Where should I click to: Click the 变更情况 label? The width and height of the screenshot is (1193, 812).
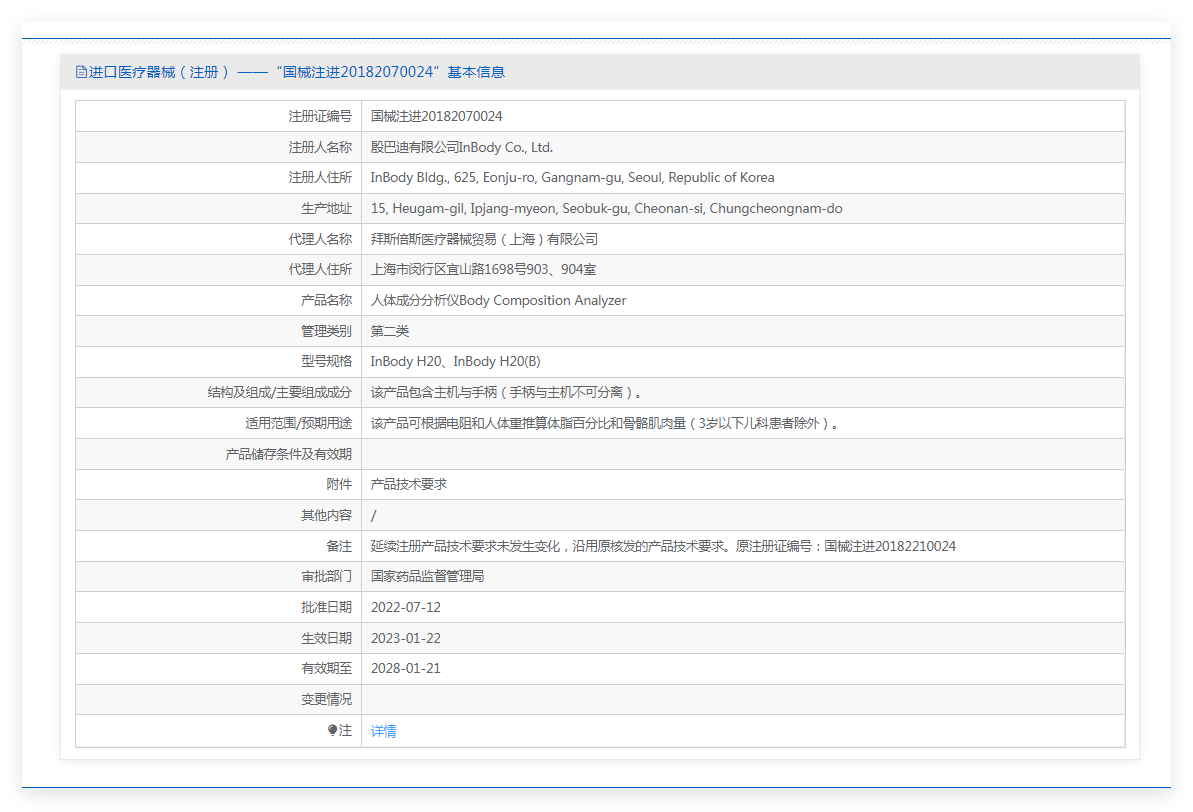pos(326,699)
